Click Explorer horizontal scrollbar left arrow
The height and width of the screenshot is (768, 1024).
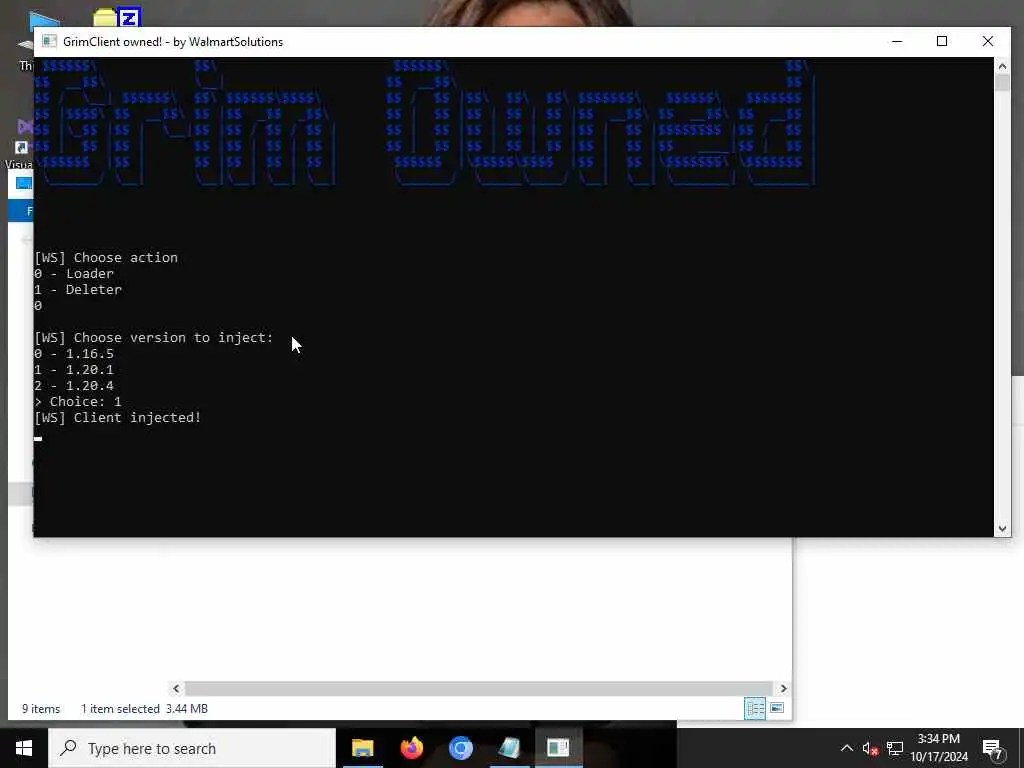click(x=176, y=688)
